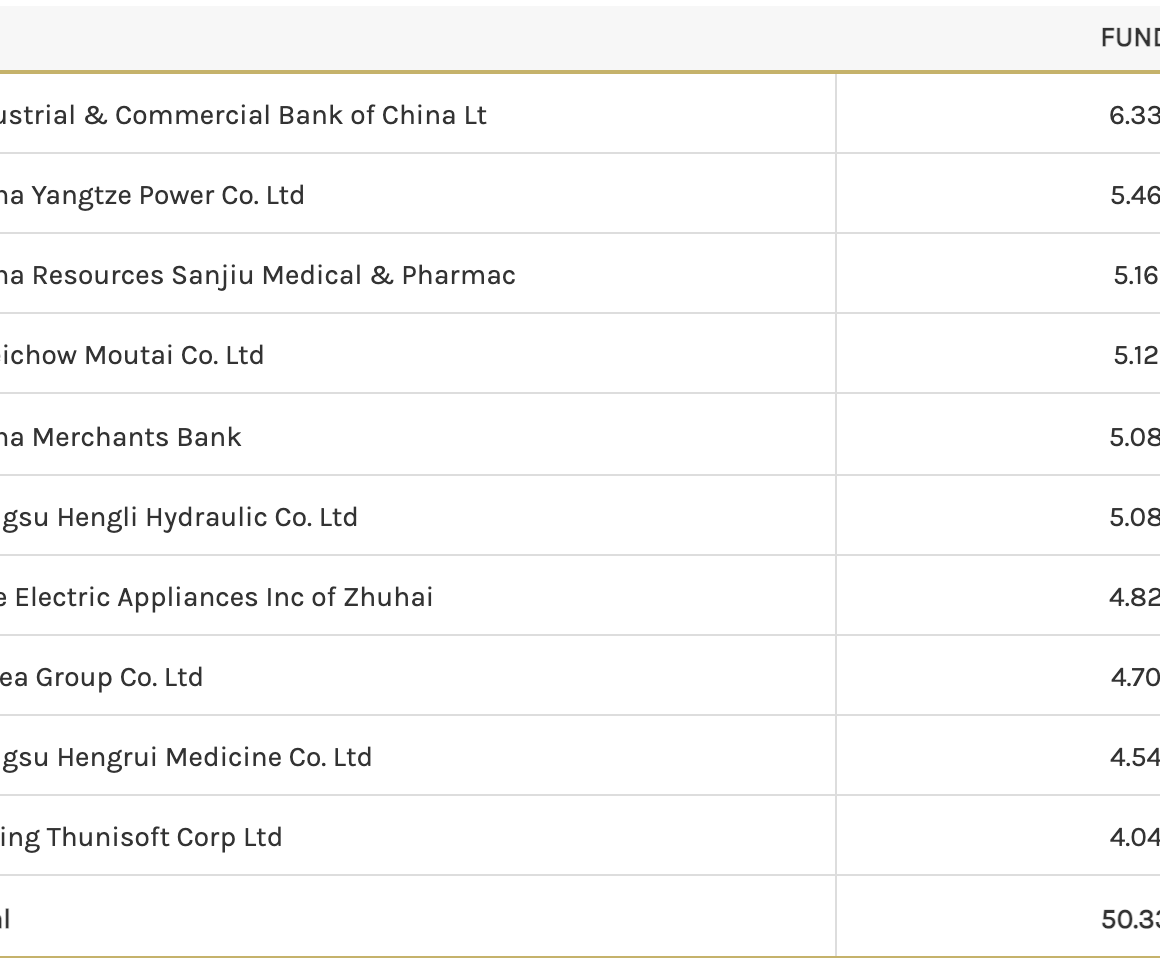Select the 4.70 fund weight cell
This screenshot has width=1160, height=958.
pyautogui.click(x=1135, y=677)
